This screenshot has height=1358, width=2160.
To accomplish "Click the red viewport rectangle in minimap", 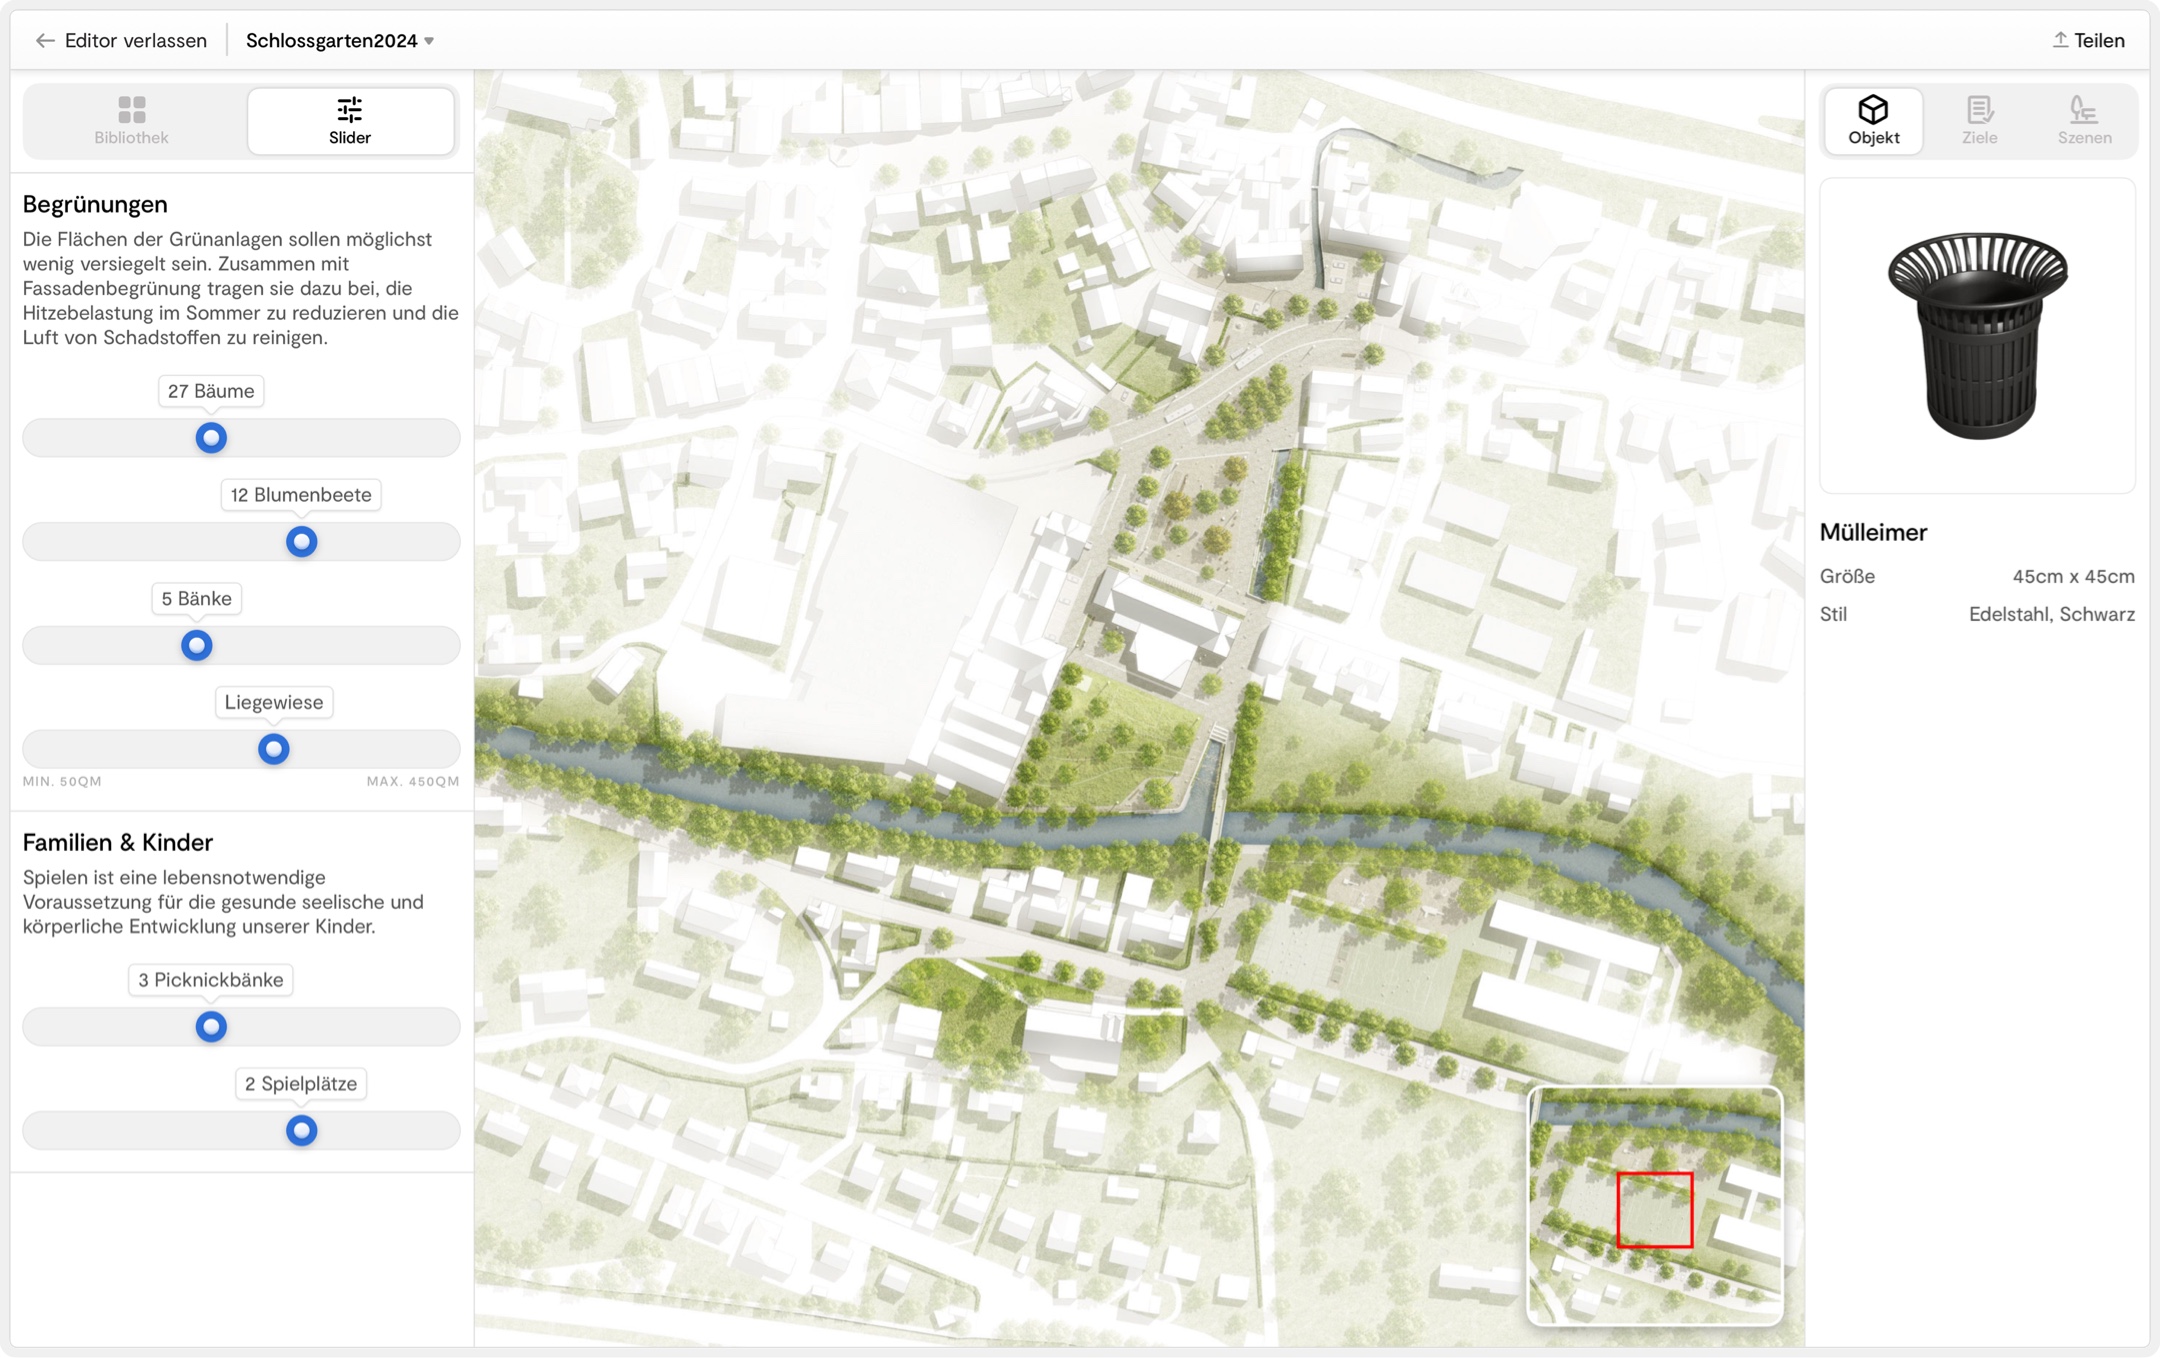I will pos(1654,1210).
